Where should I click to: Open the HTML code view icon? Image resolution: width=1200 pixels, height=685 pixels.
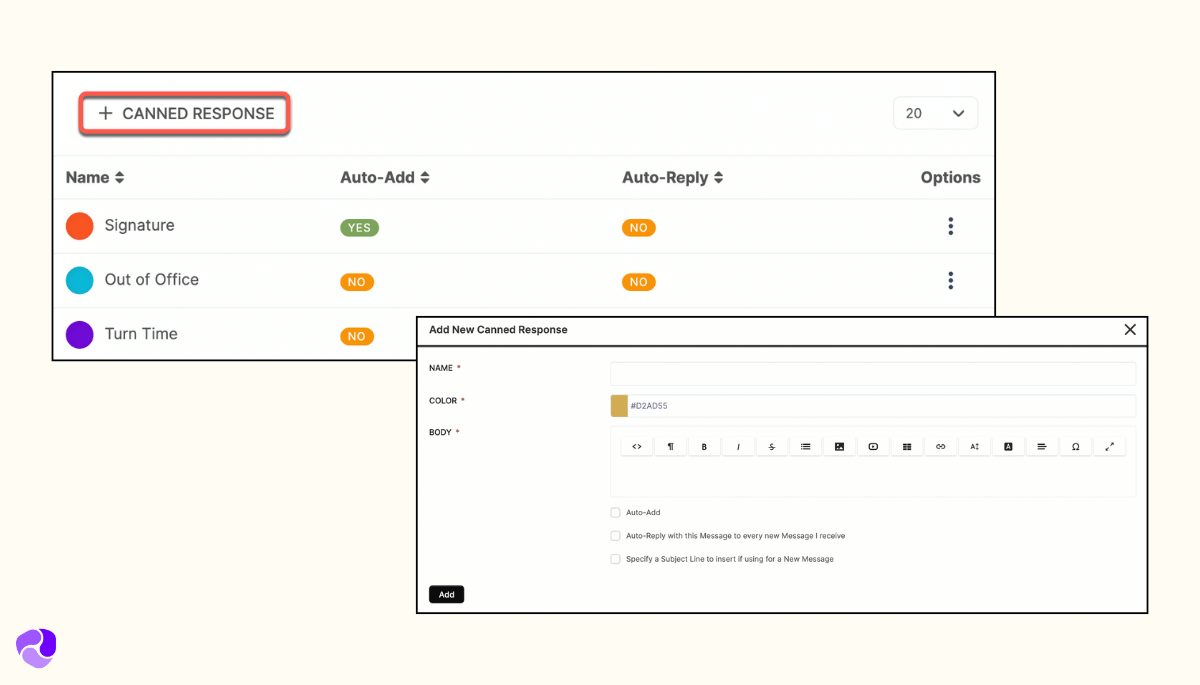click(x=637, y=447)
